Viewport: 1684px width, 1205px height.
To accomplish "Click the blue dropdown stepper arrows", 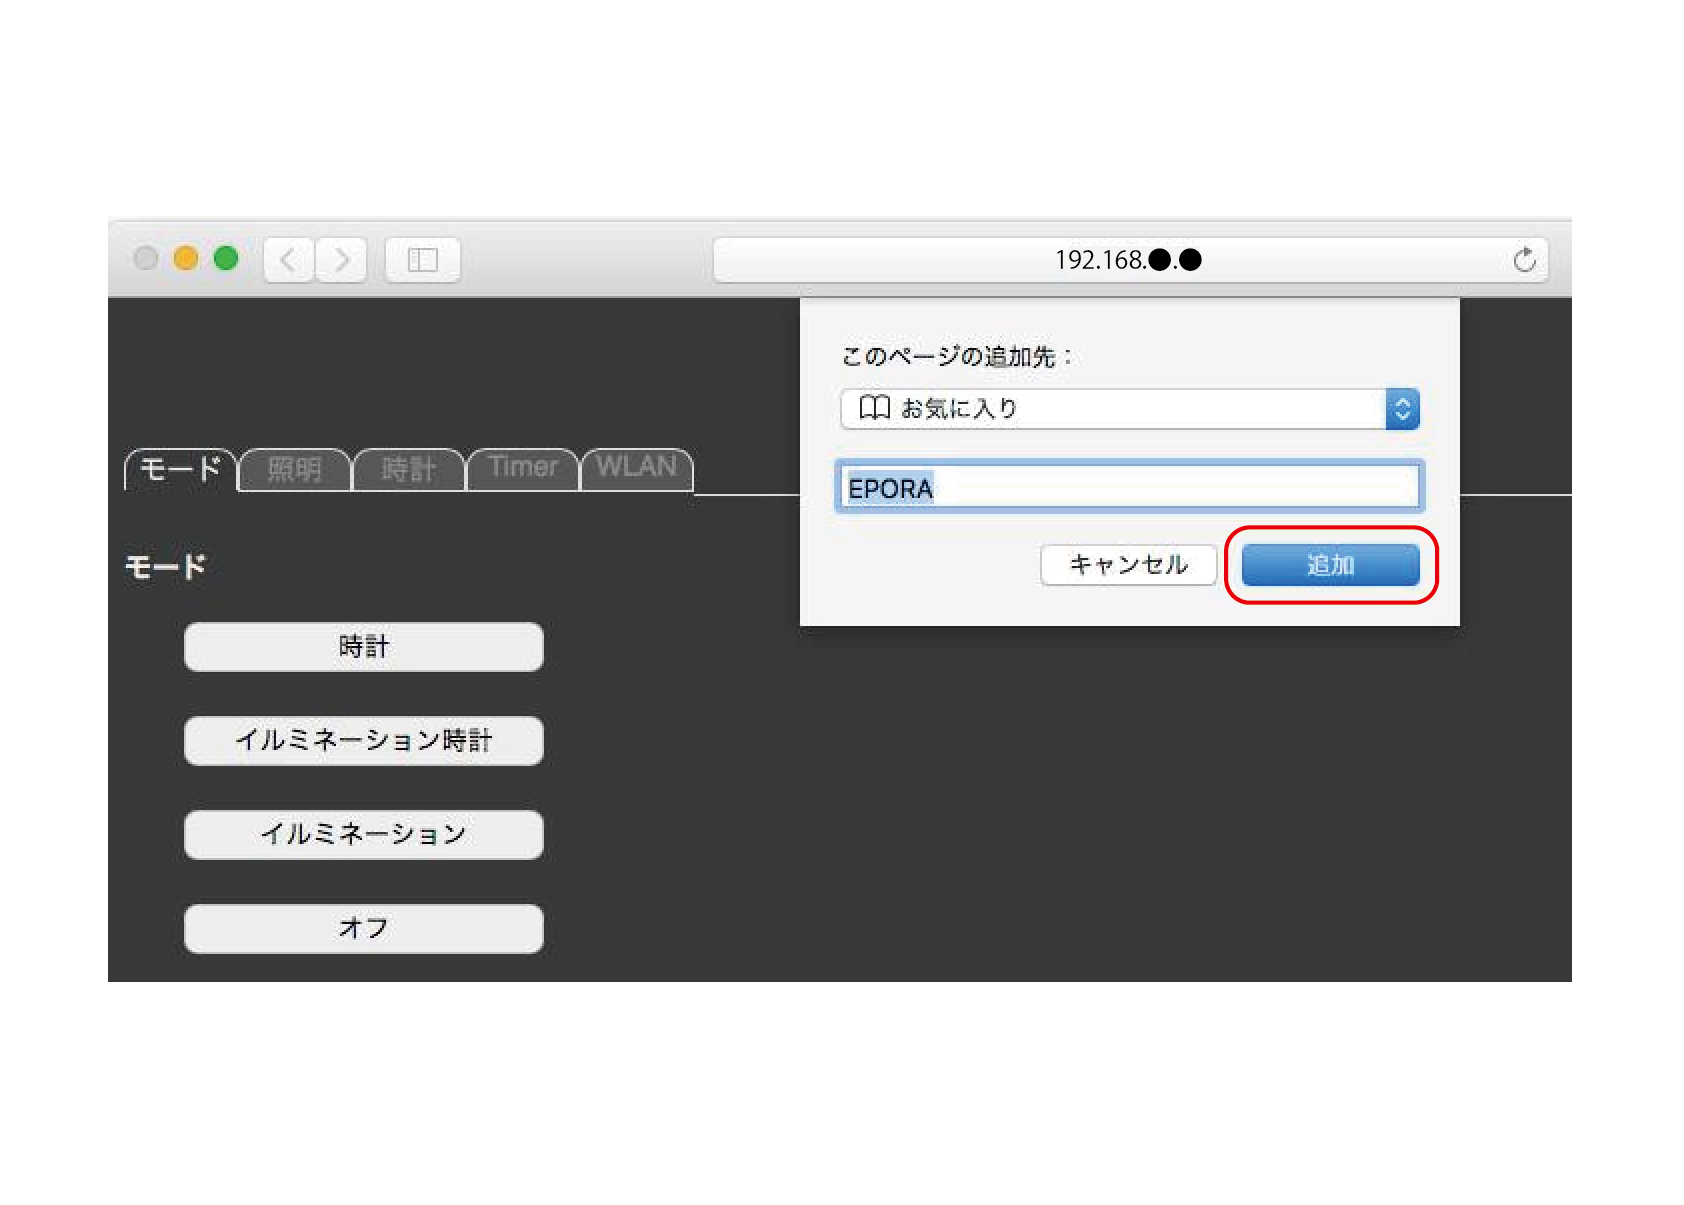I will (1402, 409).
